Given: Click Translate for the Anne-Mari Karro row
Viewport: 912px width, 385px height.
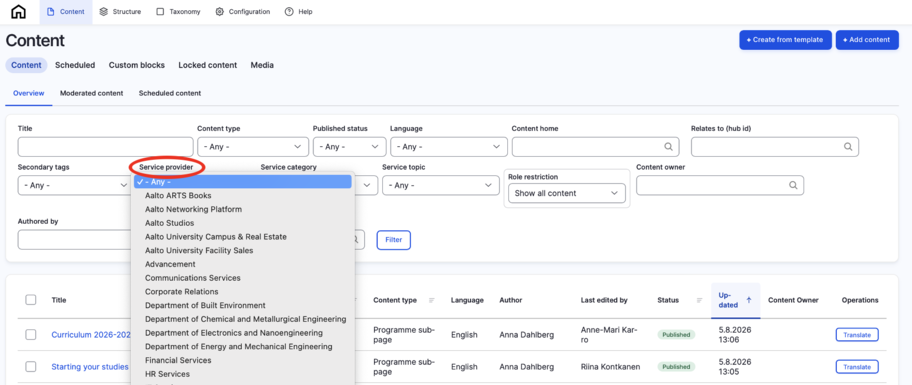Looking at the screenshot, I should [857, 334].
